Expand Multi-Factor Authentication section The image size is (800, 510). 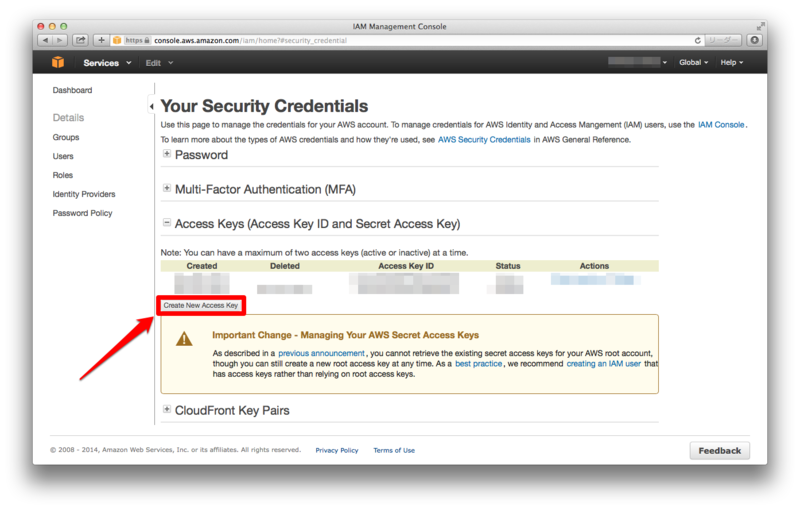click(x=167, y=188)
